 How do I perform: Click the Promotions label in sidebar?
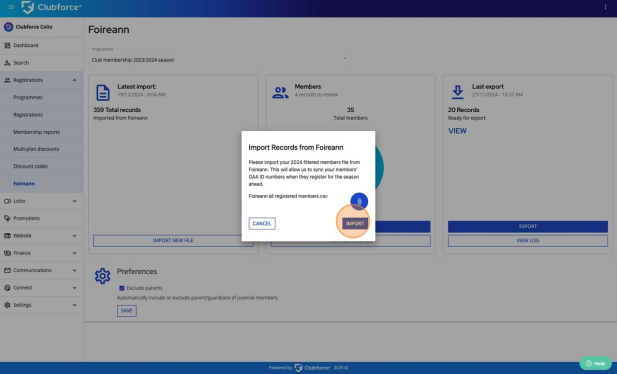pos(27,218)
